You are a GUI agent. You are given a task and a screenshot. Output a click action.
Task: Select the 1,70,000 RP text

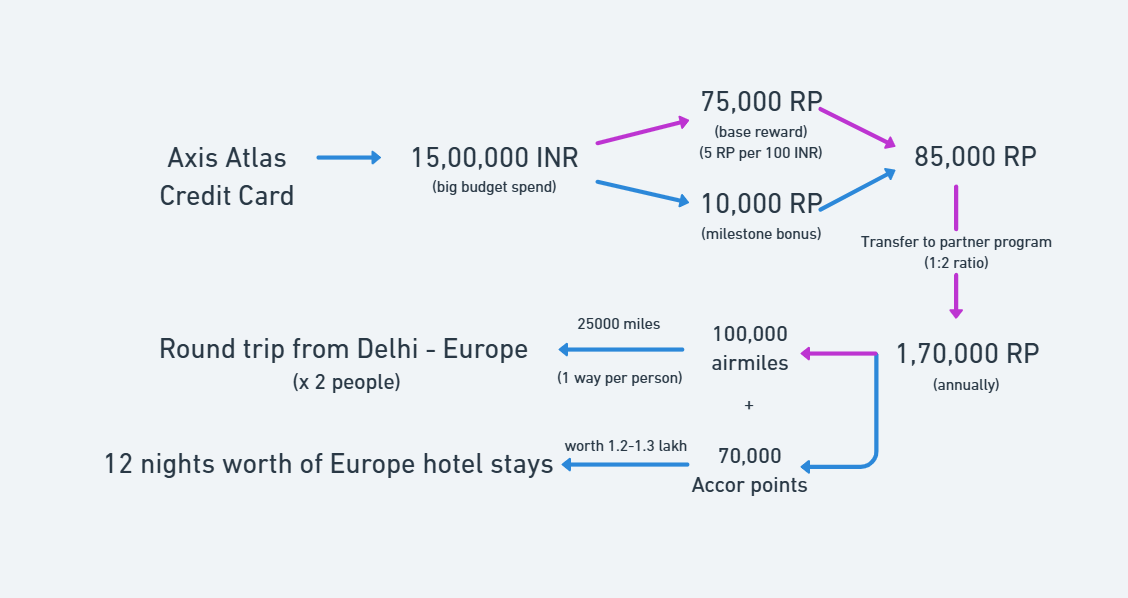point(967,354)
